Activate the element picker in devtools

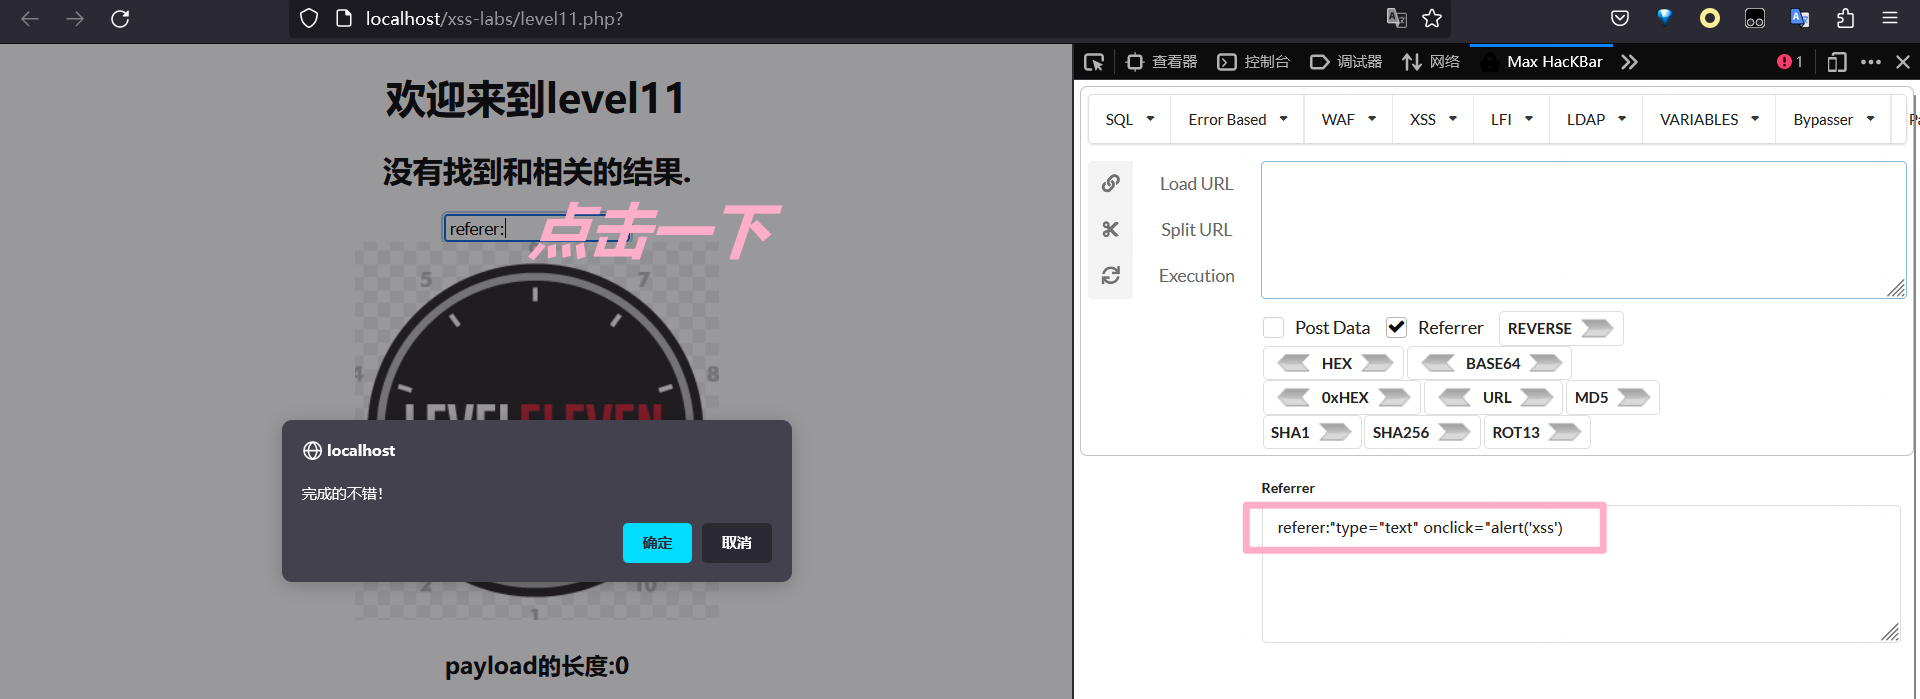click(1094, 62)
